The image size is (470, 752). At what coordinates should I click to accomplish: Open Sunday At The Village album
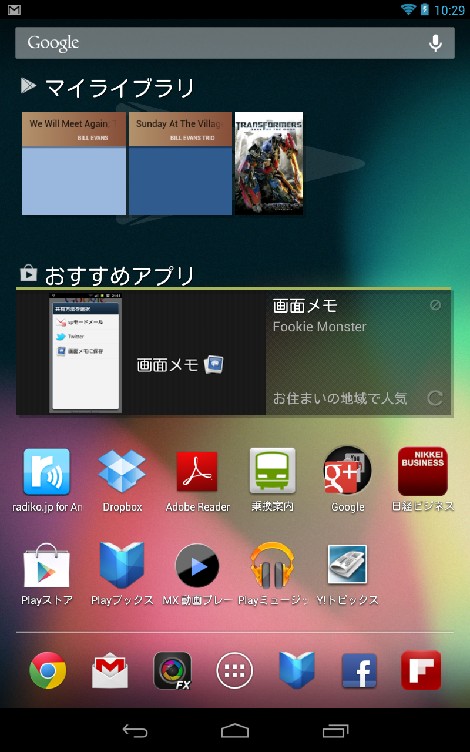(x=180, y=164)
